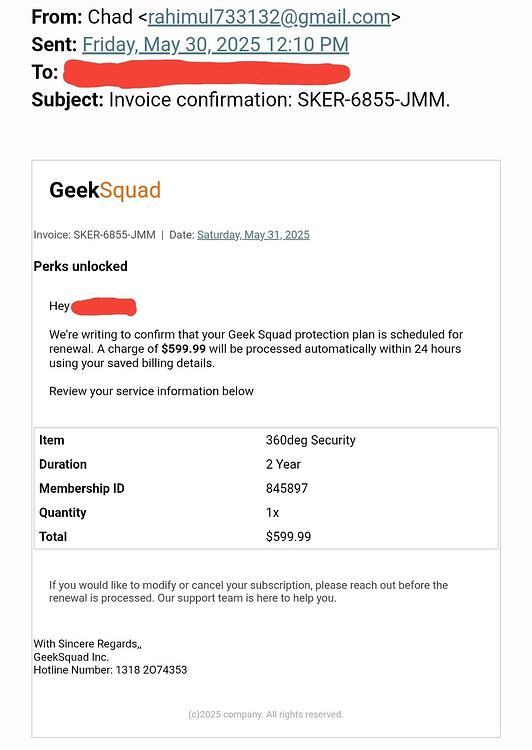This screenshot has height=750, width=532.
Task: Select the 360deg Security item value
Action: (x=310, y=440)
